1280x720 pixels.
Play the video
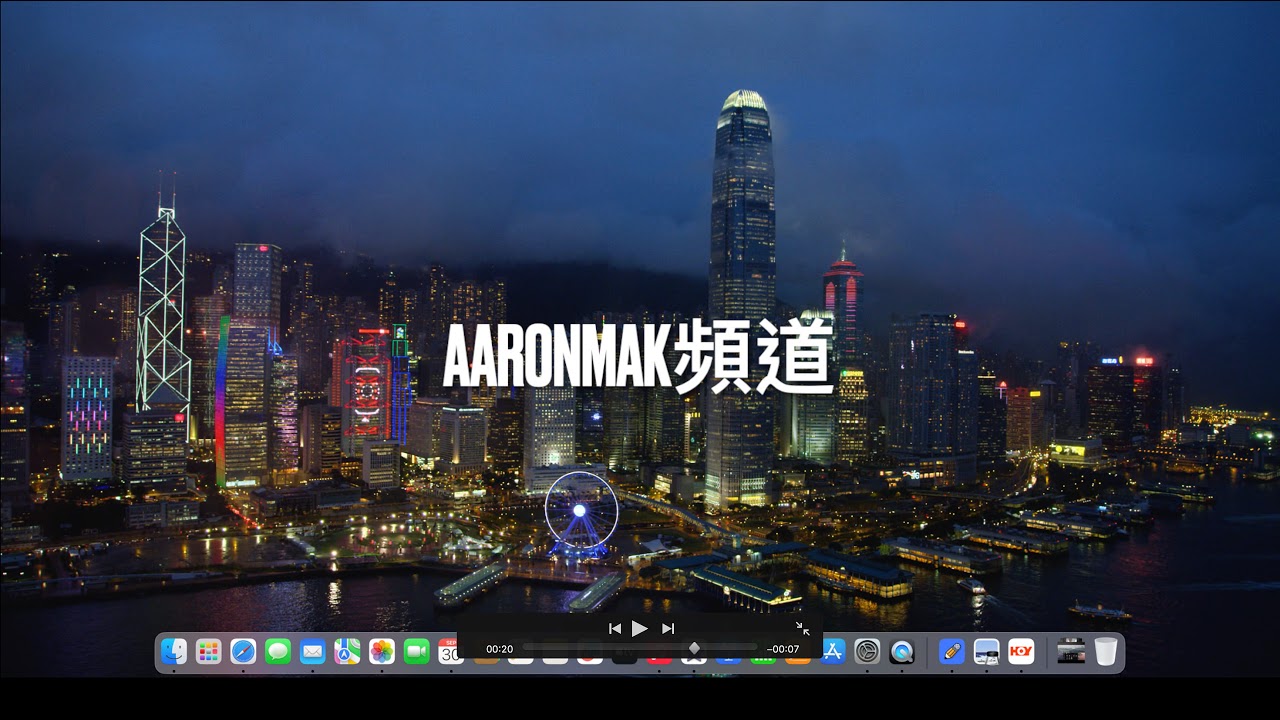click(x=640, y=628)
